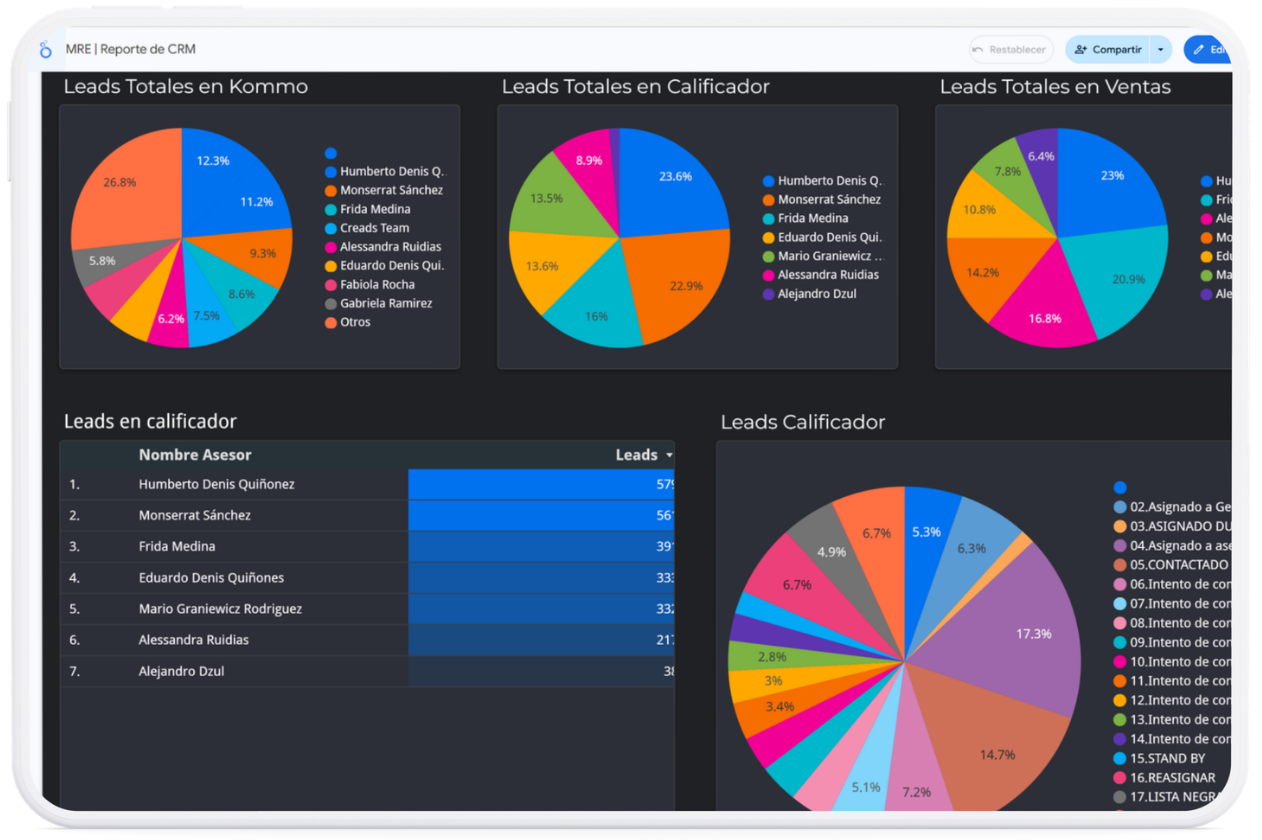Open the Compartir dropdown arrow
Viewport: 1262px width, 840px height.
click(x=1160, y=50)
